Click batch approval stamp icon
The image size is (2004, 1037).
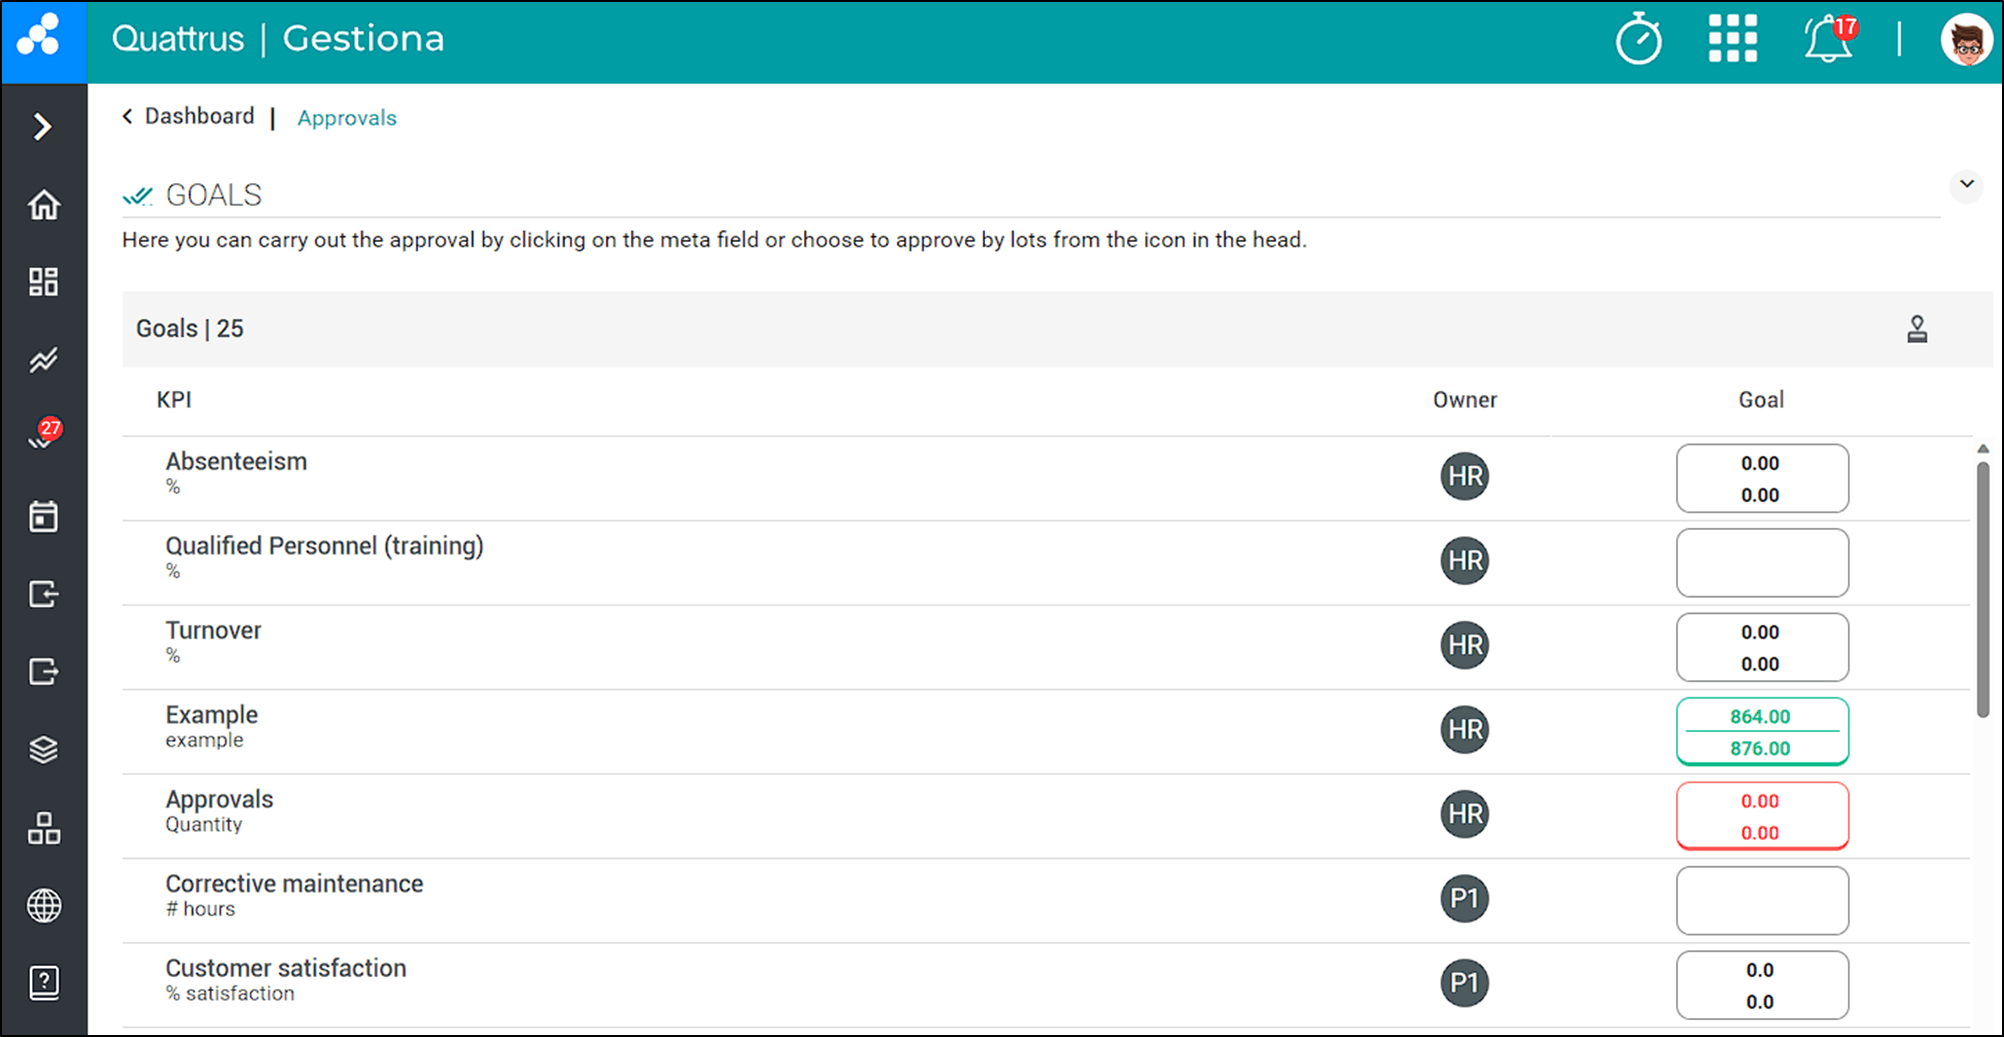click(x=1917, y=329)
